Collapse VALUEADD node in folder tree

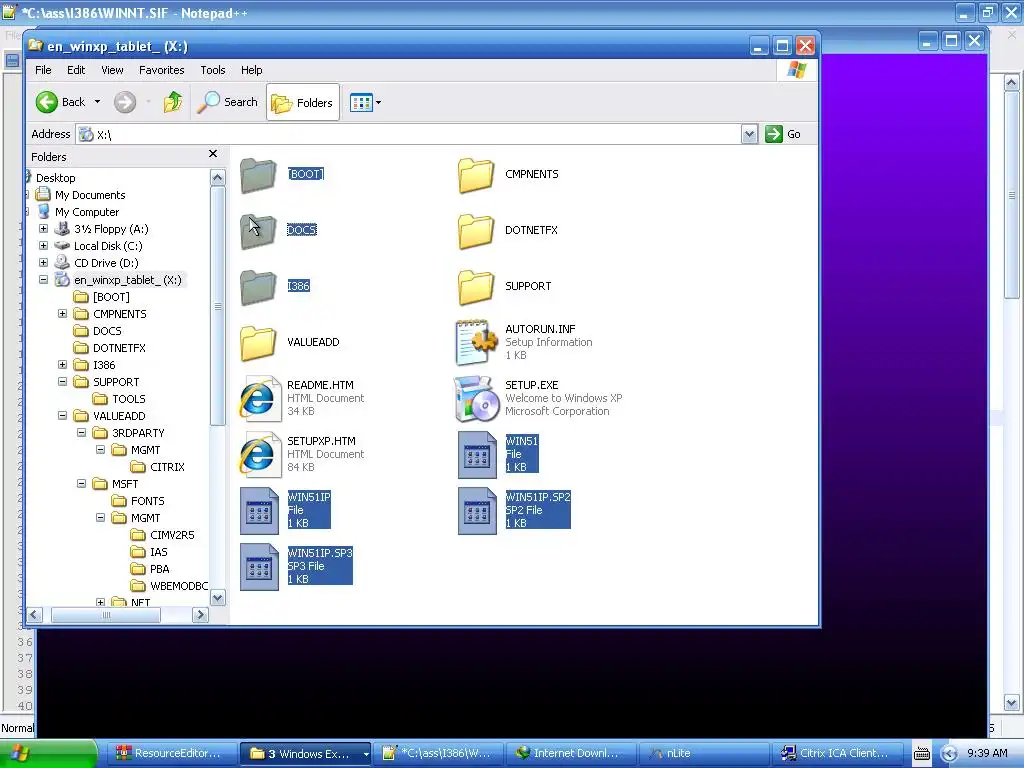click(63, 415)
